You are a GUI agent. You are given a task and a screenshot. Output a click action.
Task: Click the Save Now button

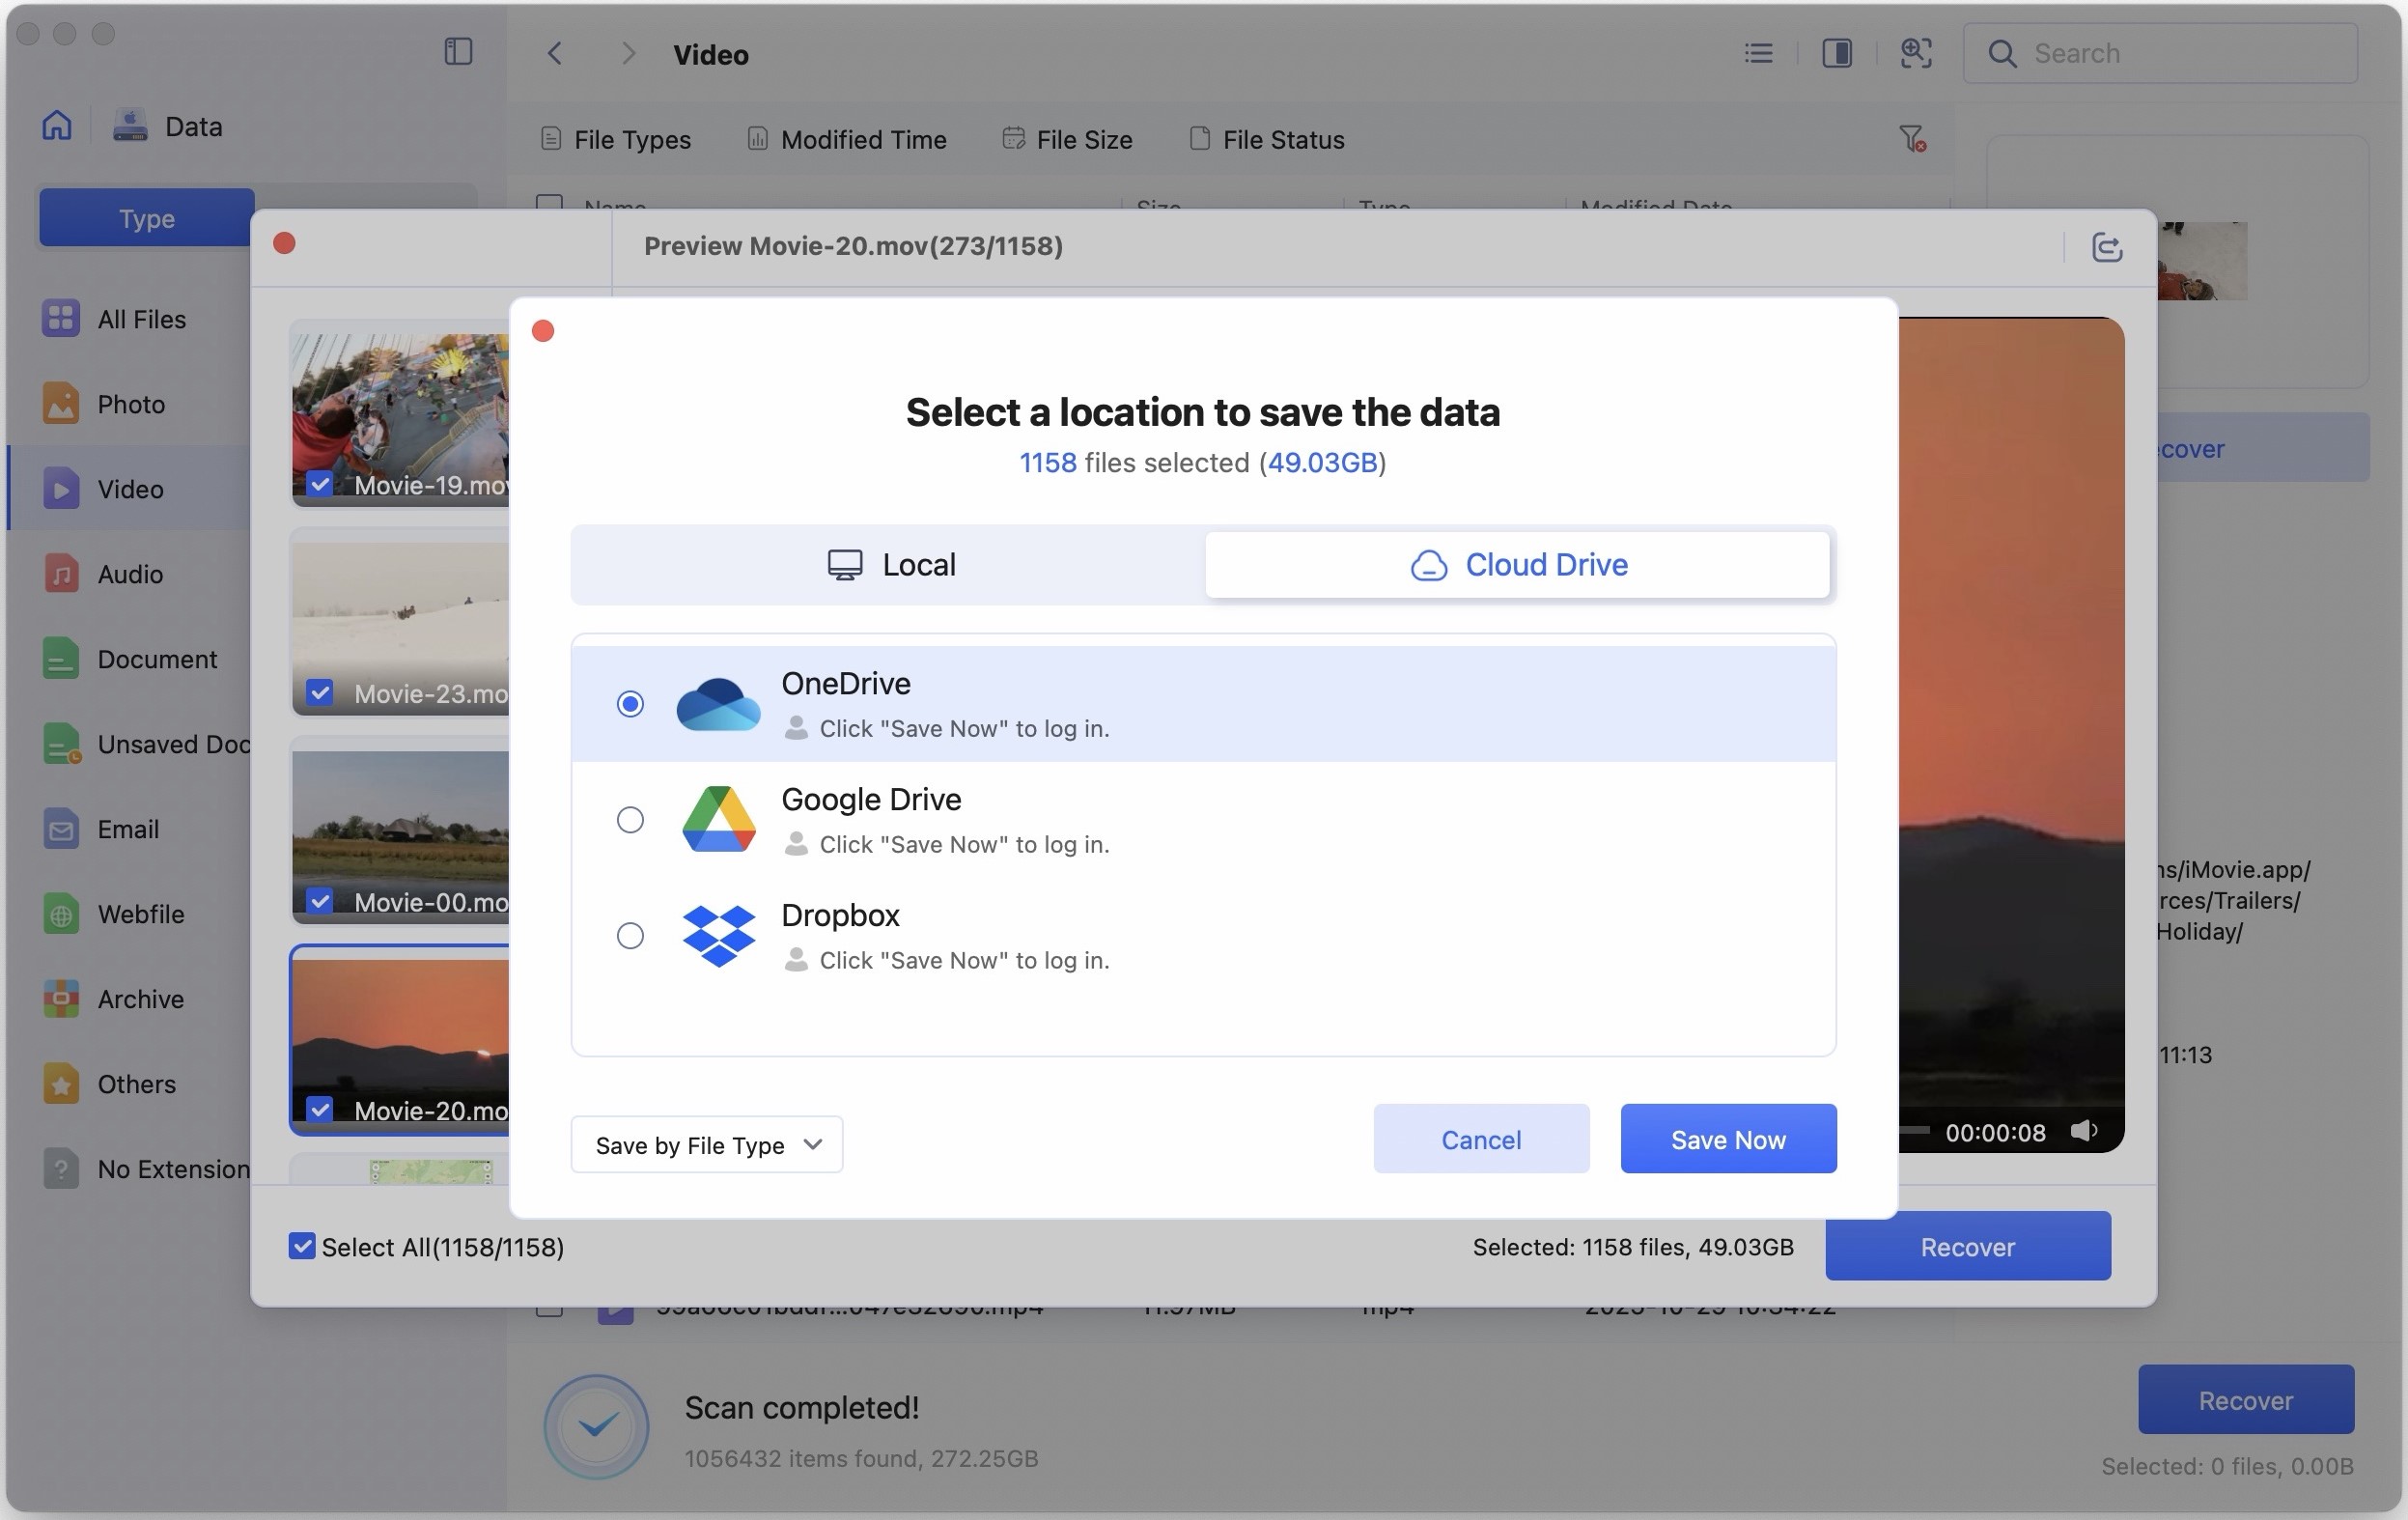(x=1727, y=1139)
